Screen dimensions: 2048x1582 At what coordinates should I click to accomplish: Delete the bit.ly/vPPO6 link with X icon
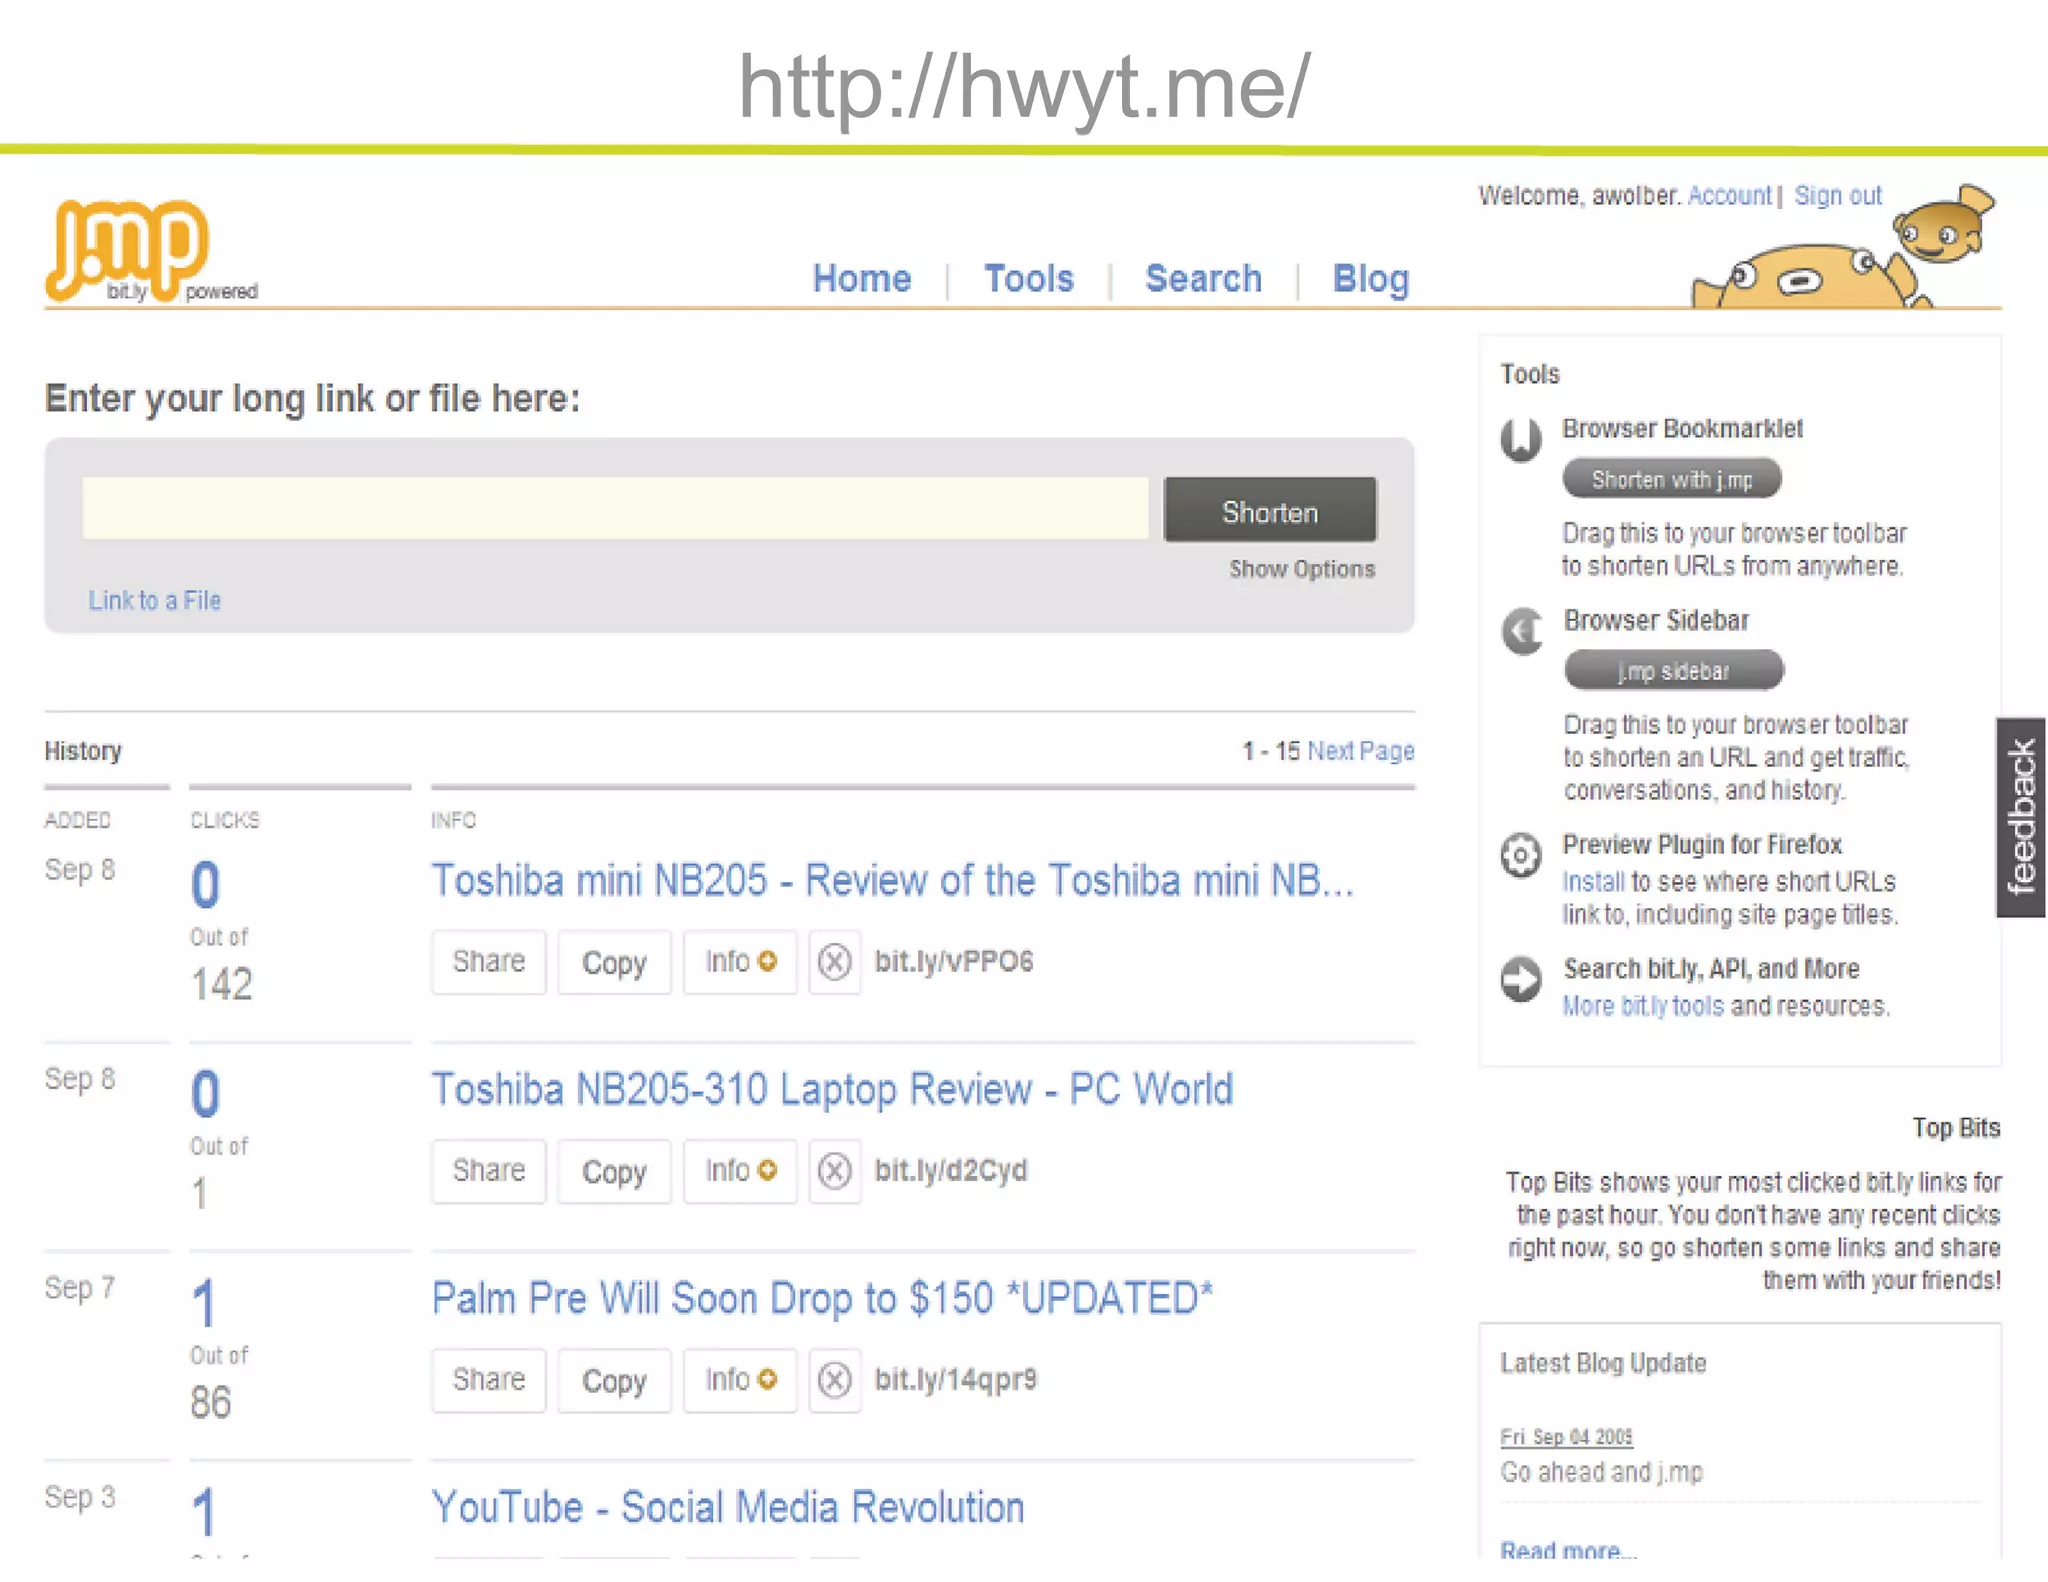835,962
